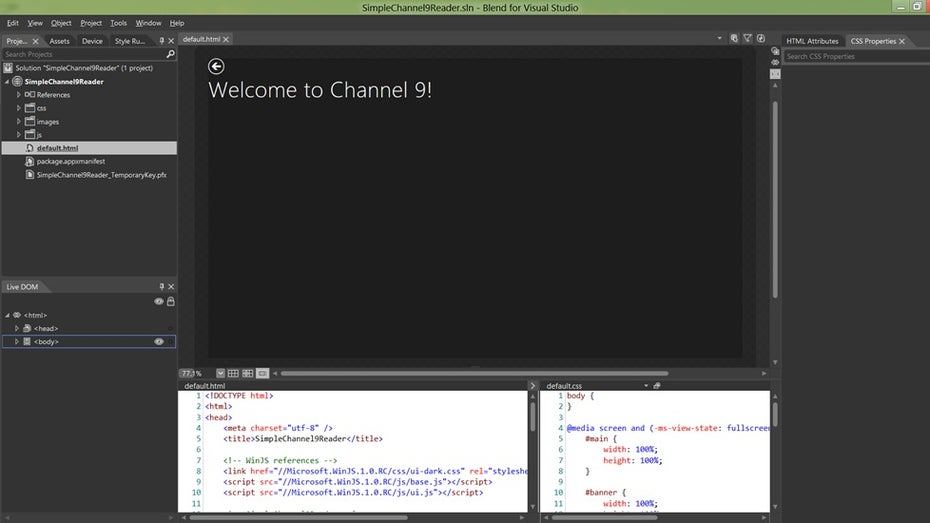Toggle the eye icon in the Live DOM header
Viewport: 930px width, 523px height.
[x=158, y=301]
